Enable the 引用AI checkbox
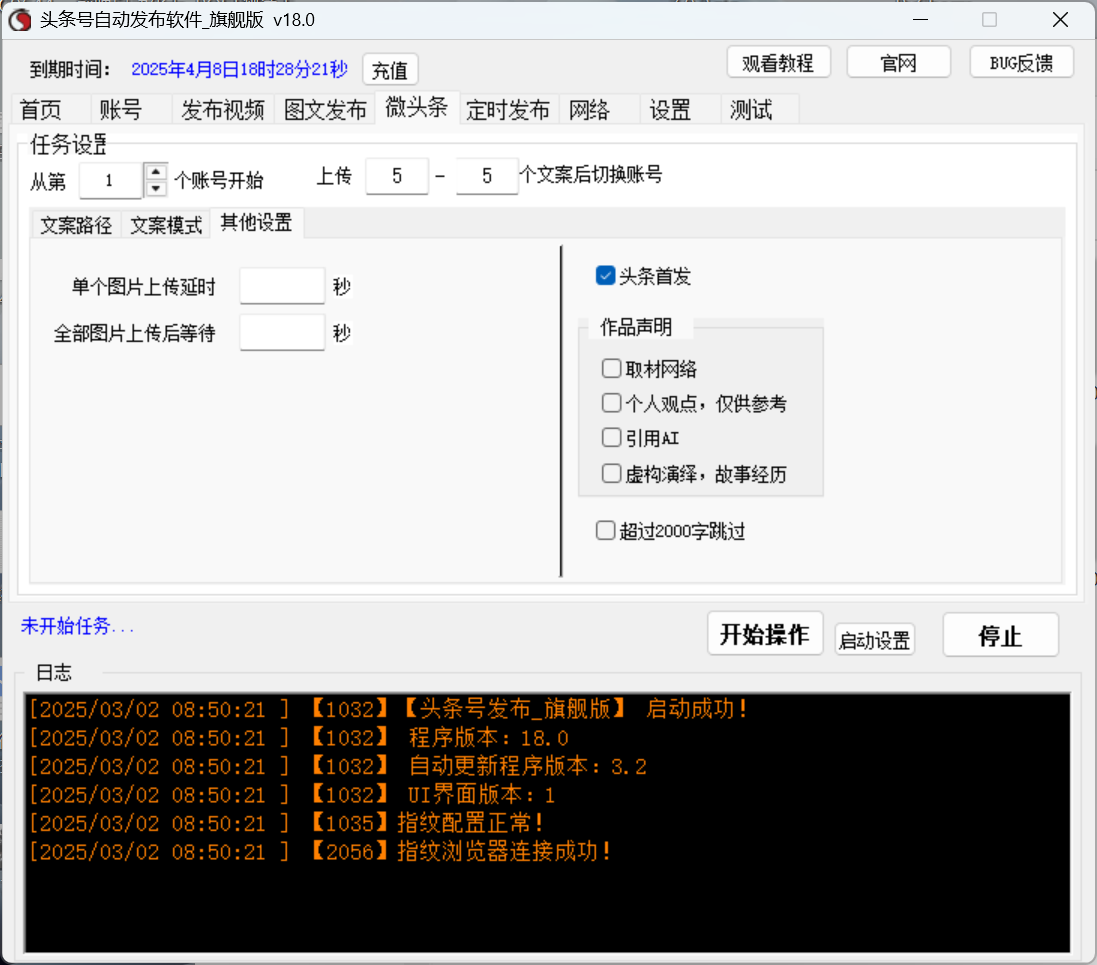The width and height of the screenshot is (1097, 965). tap(611, 437)
